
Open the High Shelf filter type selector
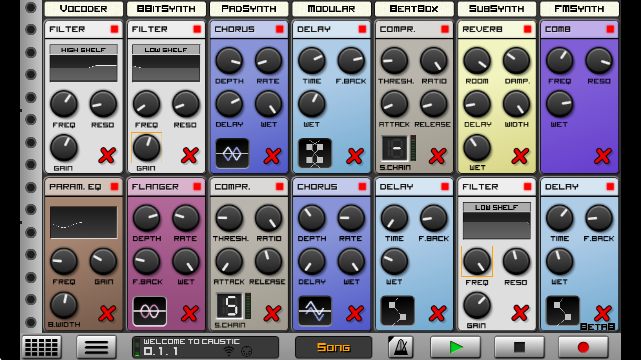click(x=83, y=49)
